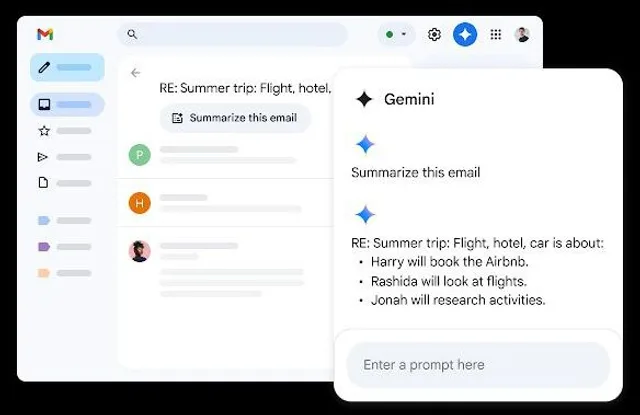The height and width of the screenshot is (415, 640).
Task: Click the Enter a prompt here field
Action: pyautogui.click(x=478, y=365)
